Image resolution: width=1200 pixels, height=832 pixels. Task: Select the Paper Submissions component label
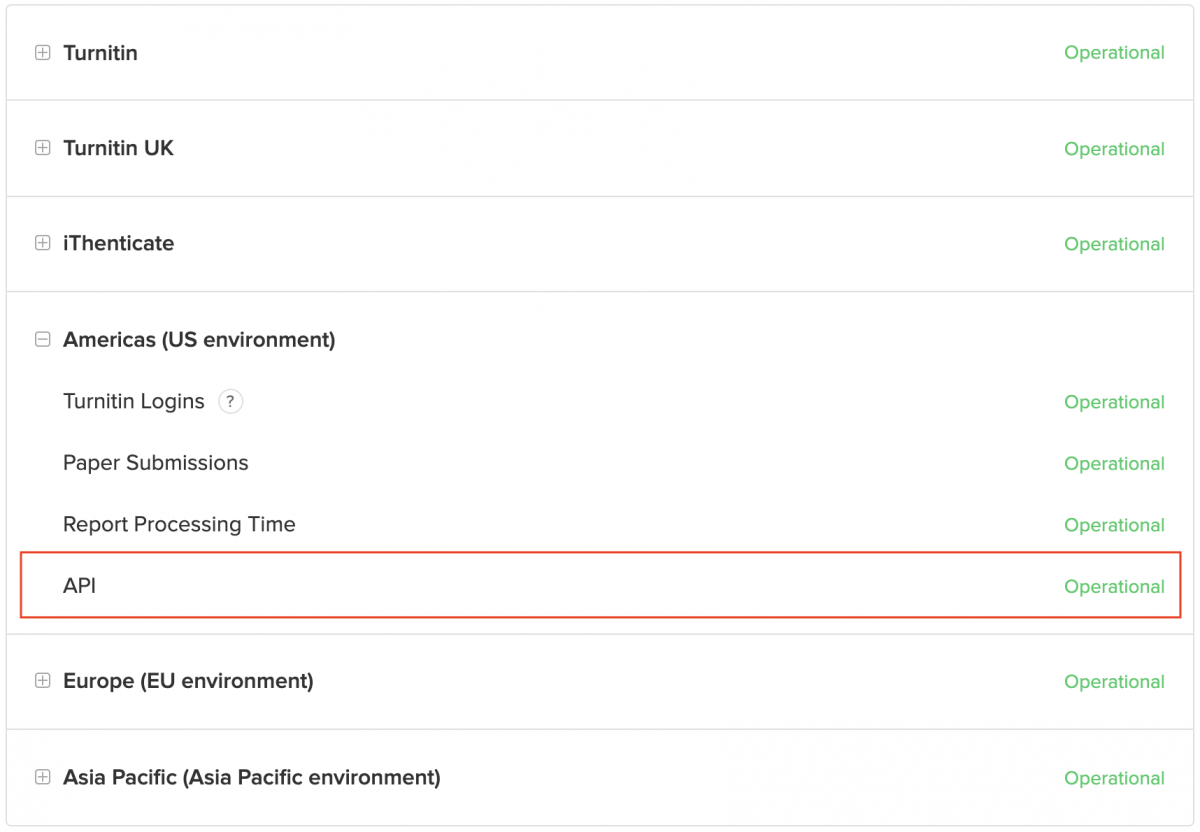coord(155,463)
